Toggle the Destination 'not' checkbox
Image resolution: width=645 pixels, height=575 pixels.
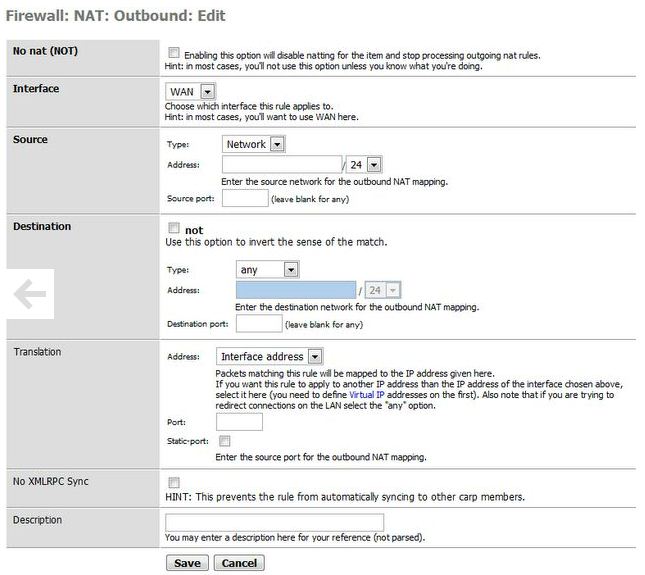[174, 229]
